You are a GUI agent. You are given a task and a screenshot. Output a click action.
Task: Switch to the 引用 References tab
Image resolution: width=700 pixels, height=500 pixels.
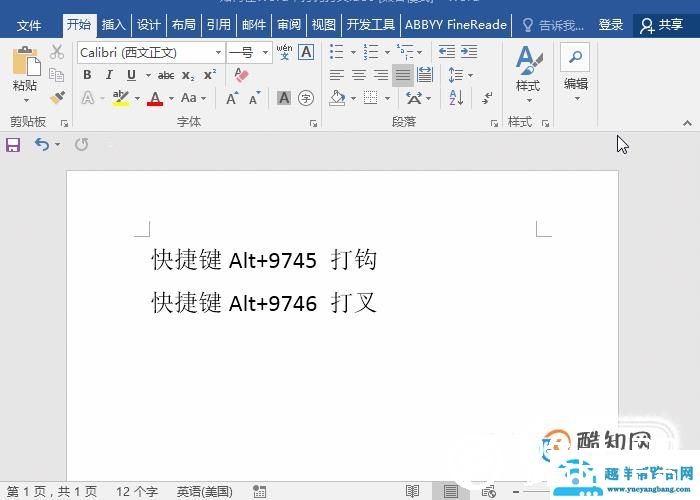click(x=219, y=25)
